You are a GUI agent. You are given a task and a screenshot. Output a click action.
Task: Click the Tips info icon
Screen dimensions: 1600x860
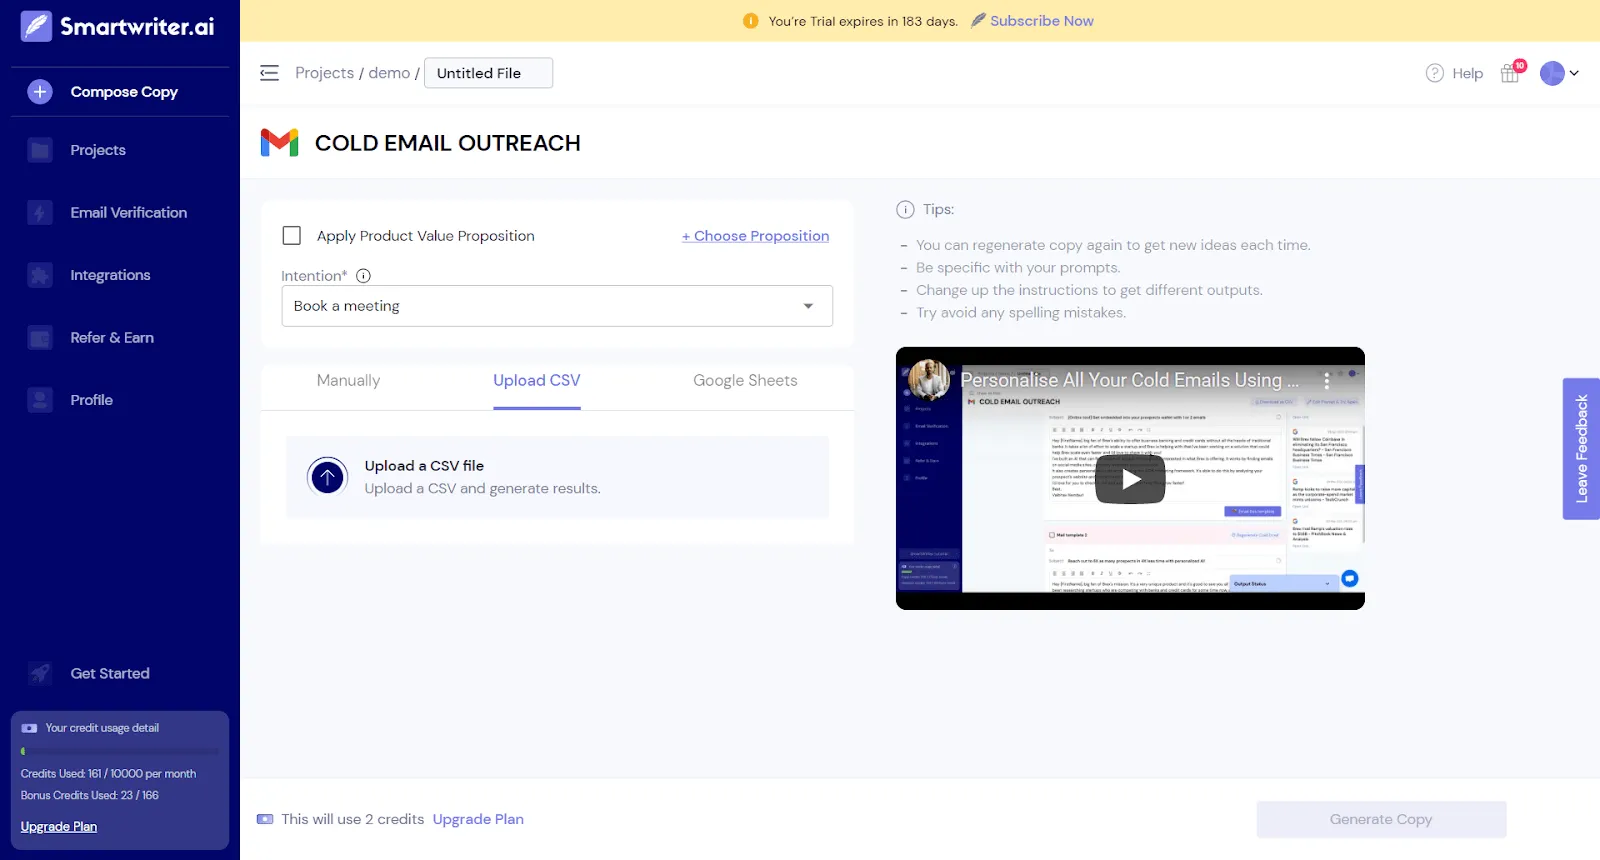point(905,209)
